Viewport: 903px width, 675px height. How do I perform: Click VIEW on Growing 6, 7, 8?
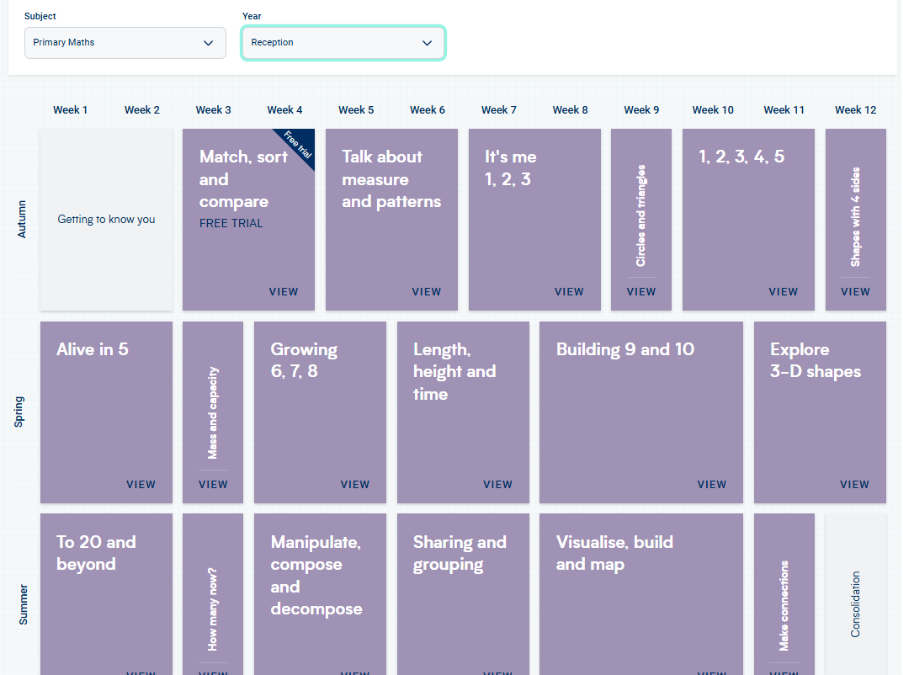pyautogui.click(x=355, y=484)
